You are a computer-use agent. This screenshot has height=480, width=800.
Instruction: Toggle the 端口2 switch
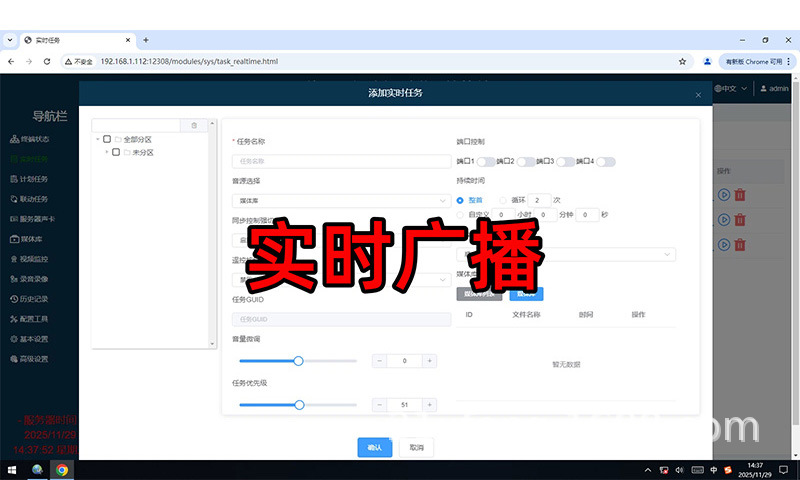526,162
